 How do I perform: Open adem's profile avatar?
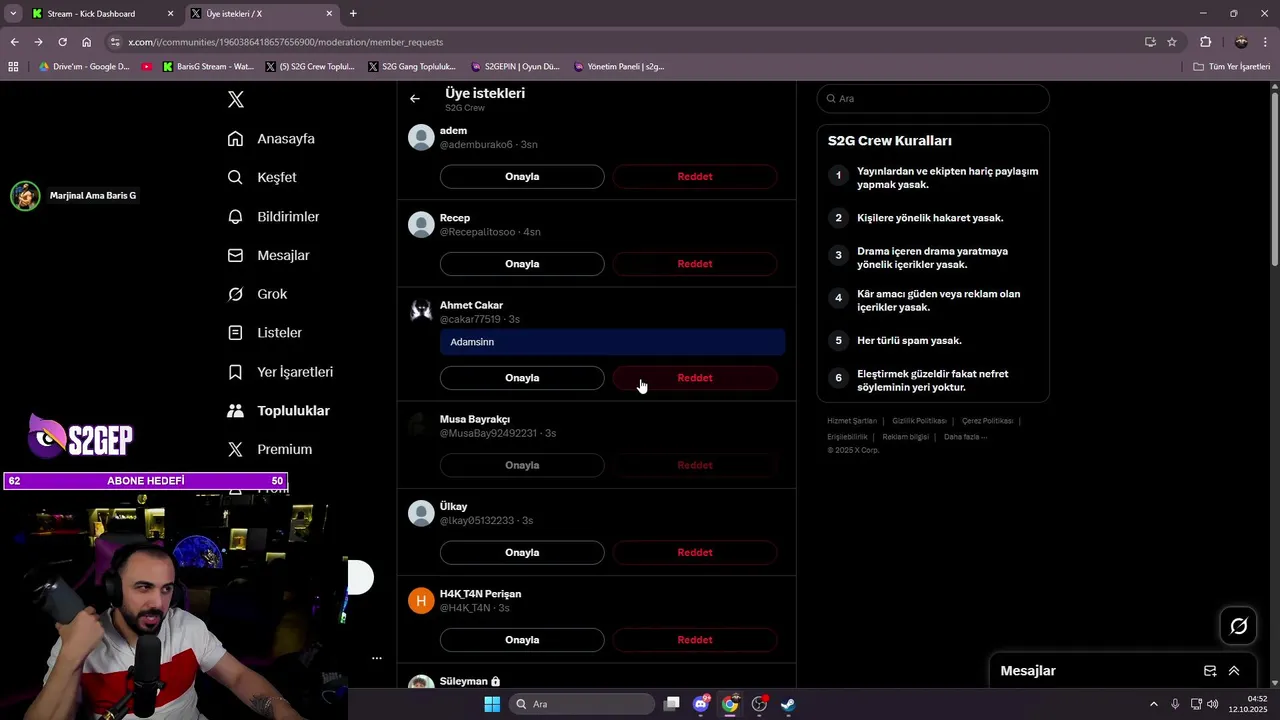click(421, 137)
